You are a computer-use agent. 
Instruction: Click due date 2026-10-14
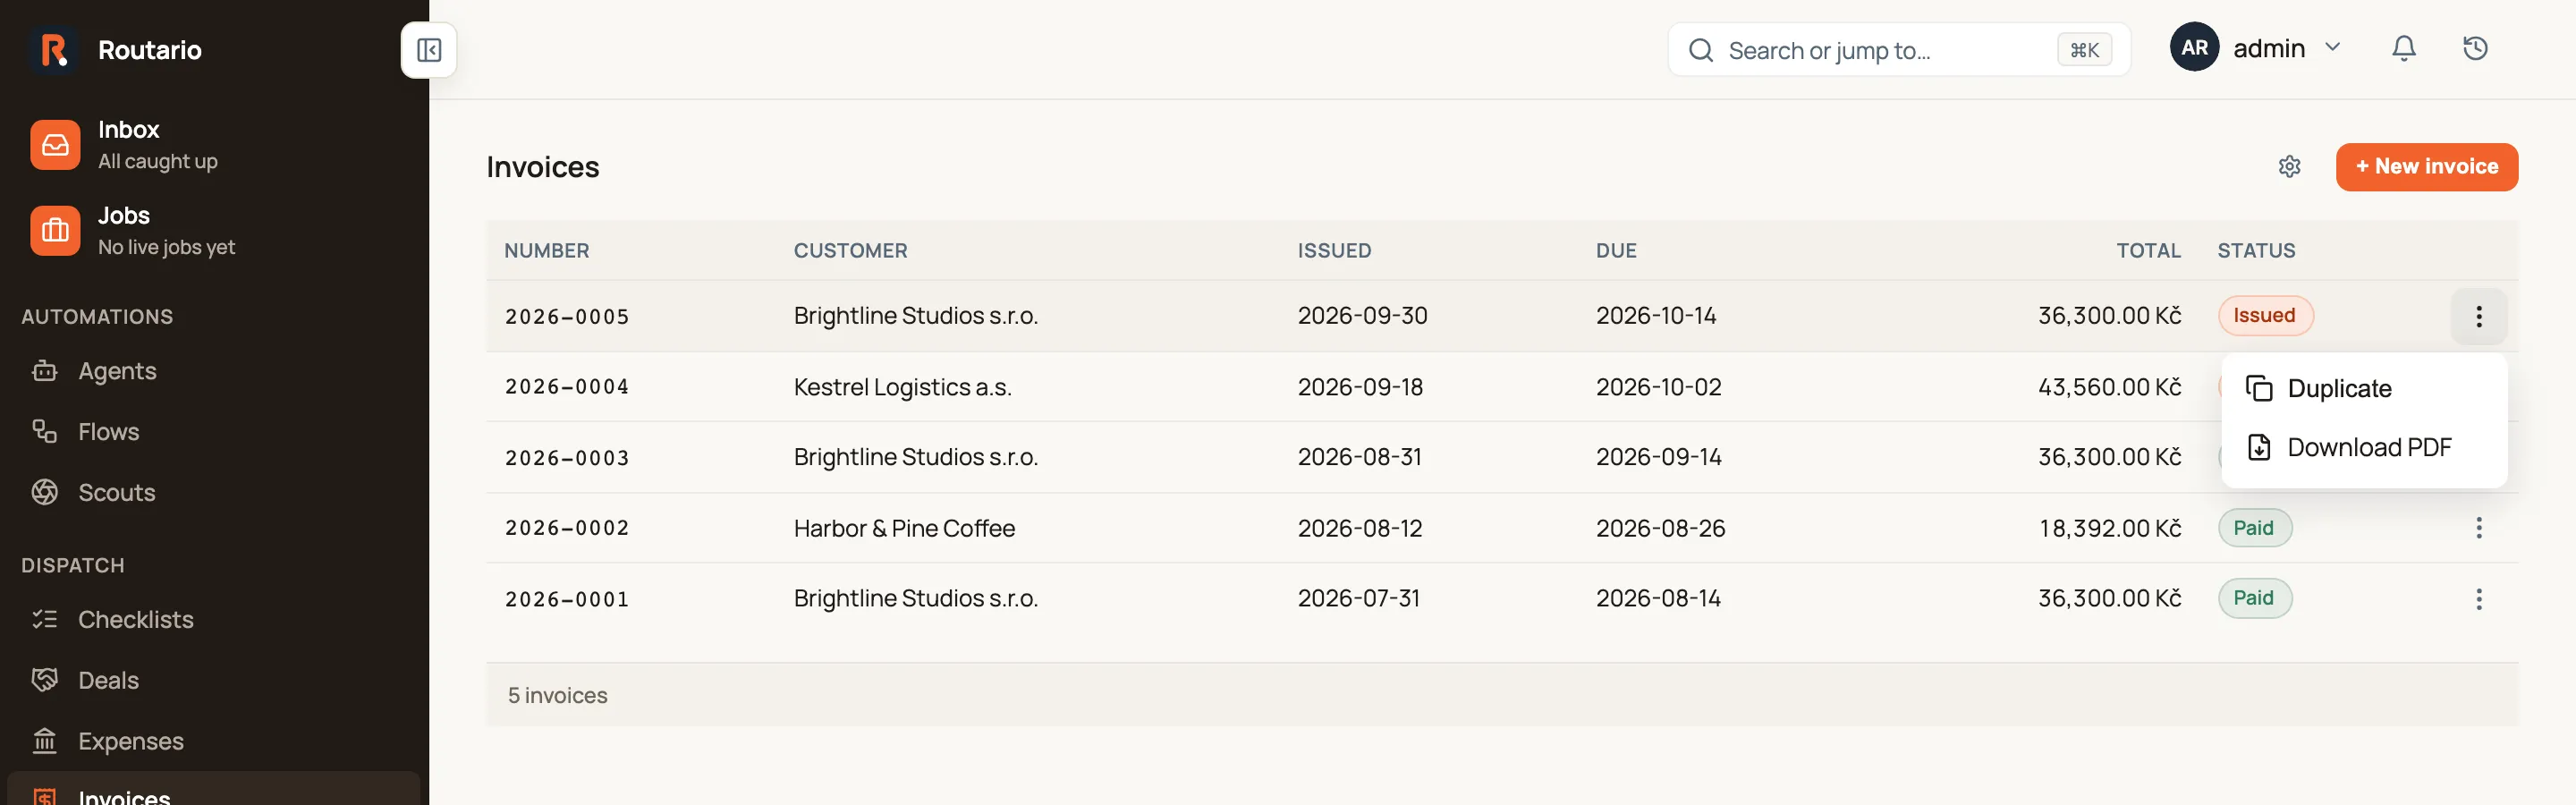pyautogui.click(x=1655, y=316)
